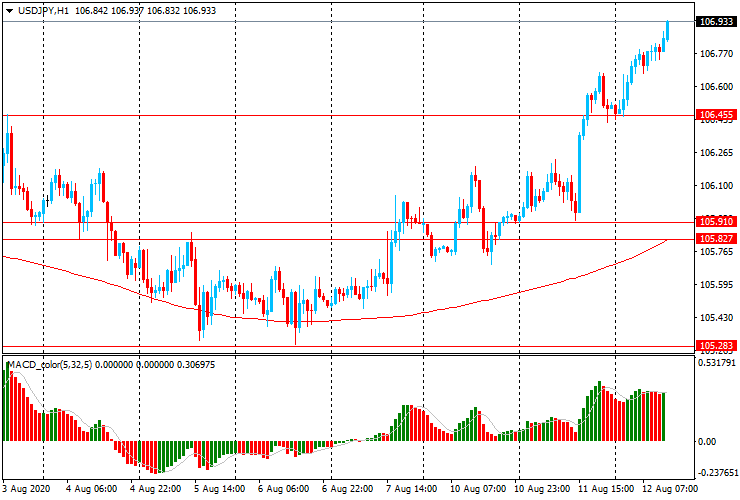The height and width of the screenshot is (500, 740).
Task: Click the MACD zero level 0.00 label
Action: [706, 441]
